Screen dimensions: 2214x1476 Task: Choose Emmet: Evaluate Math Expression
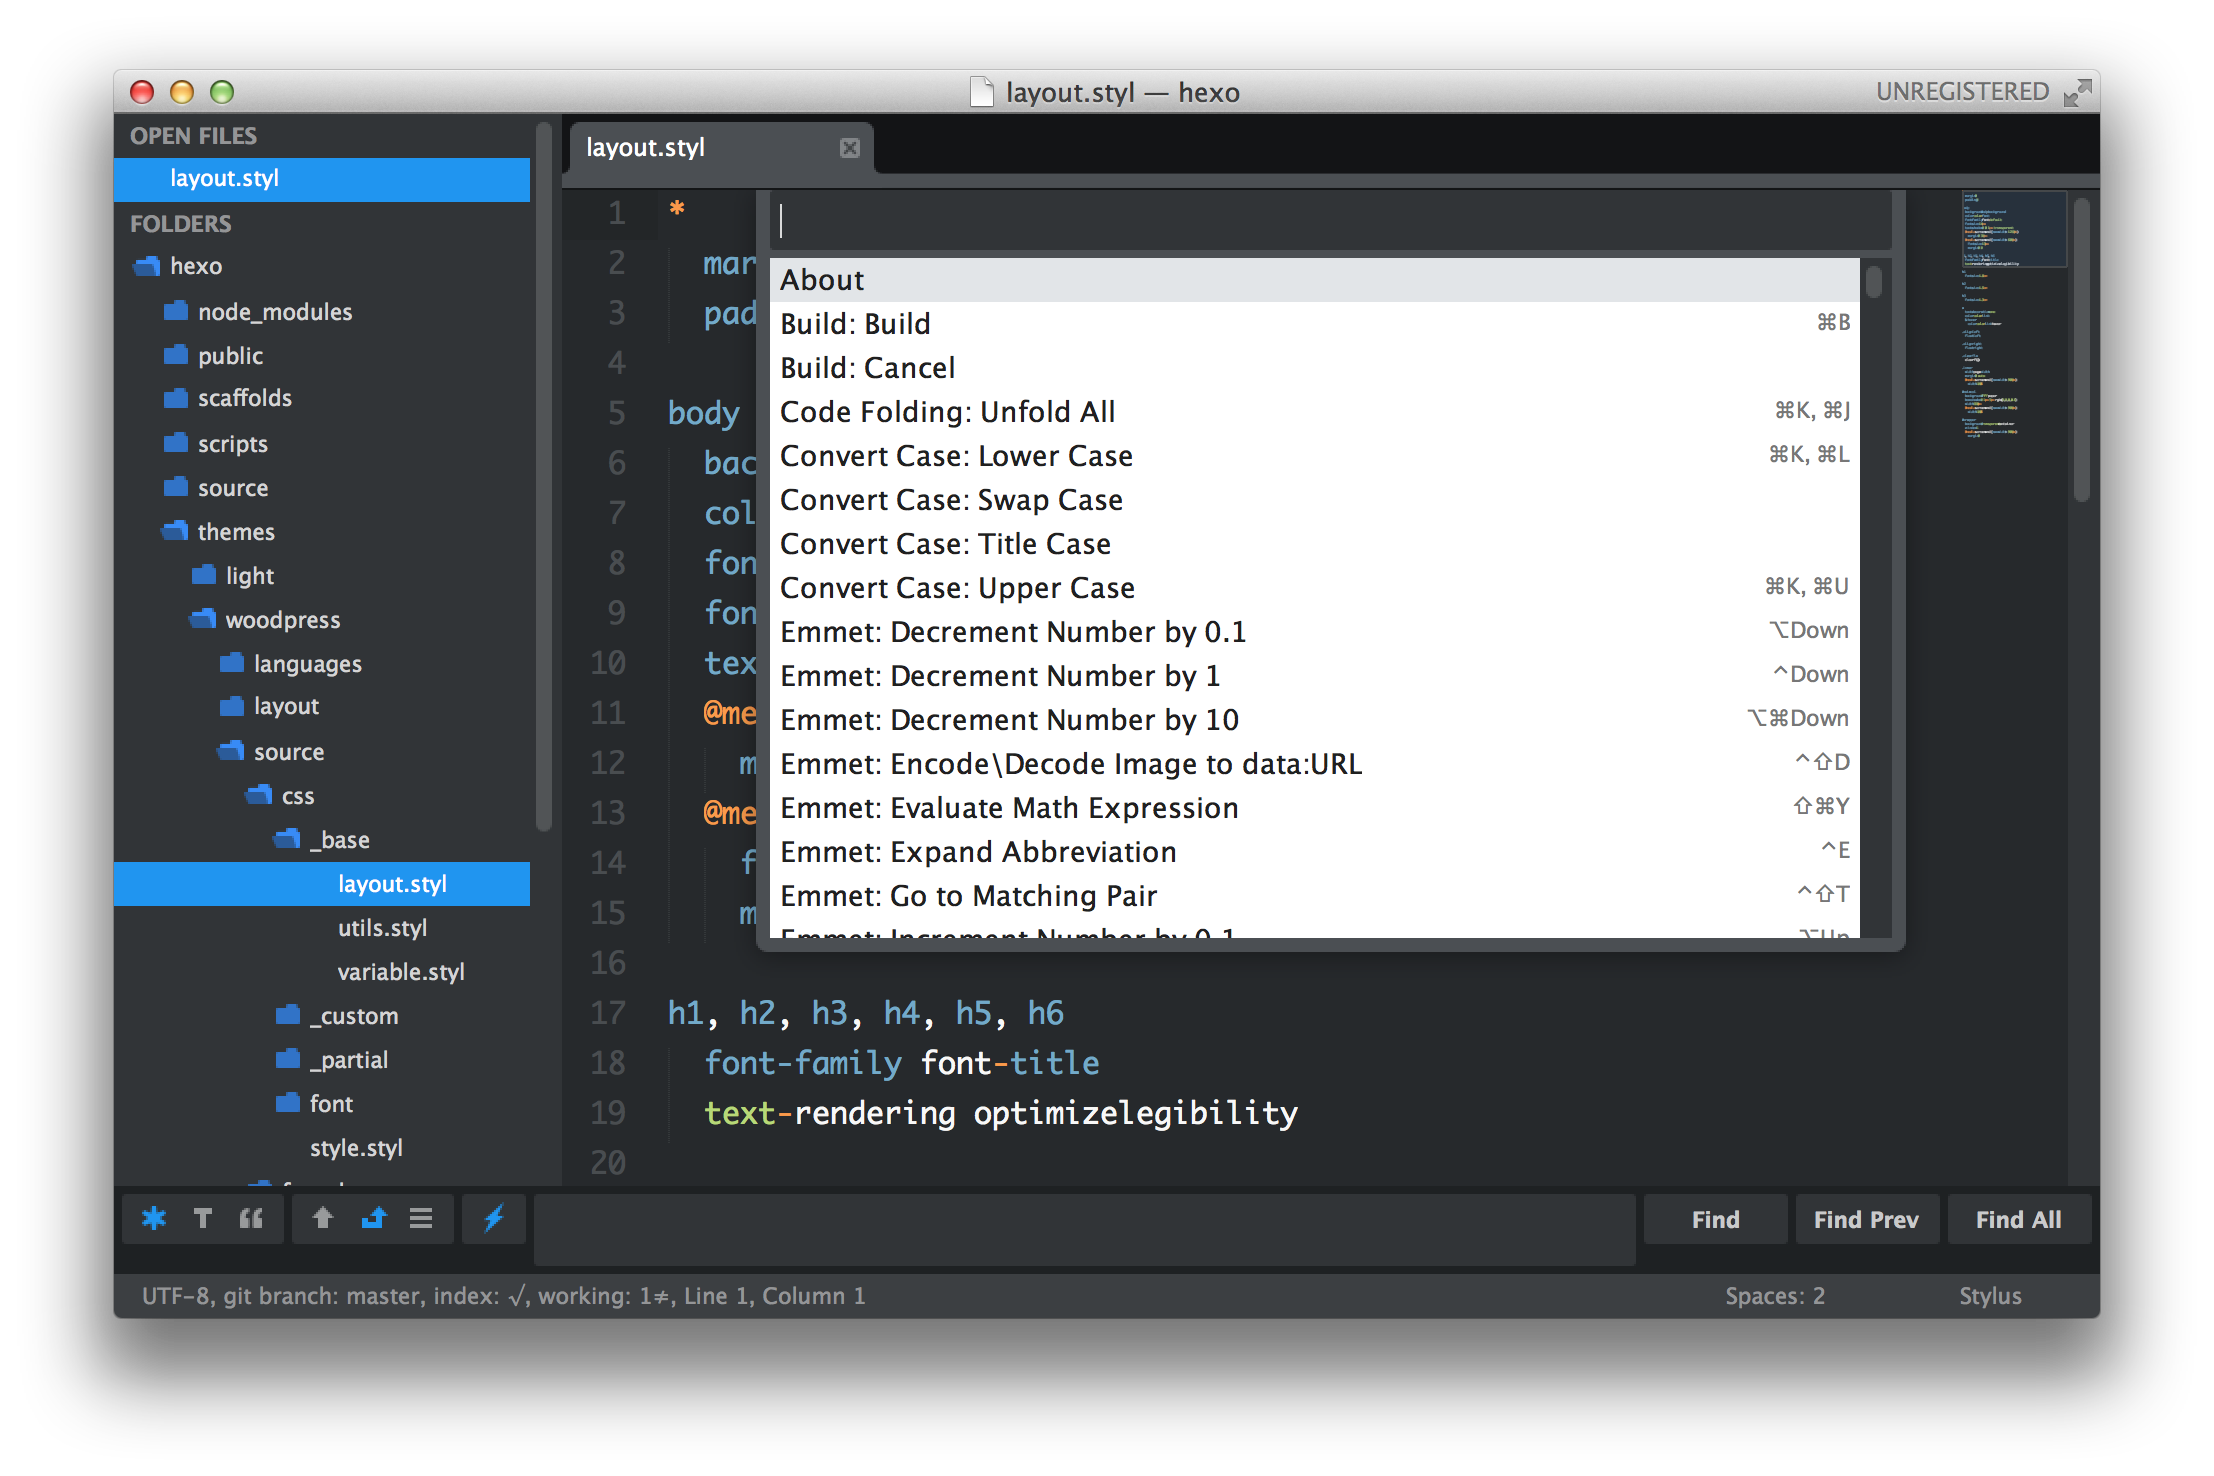coord(1314,808)
